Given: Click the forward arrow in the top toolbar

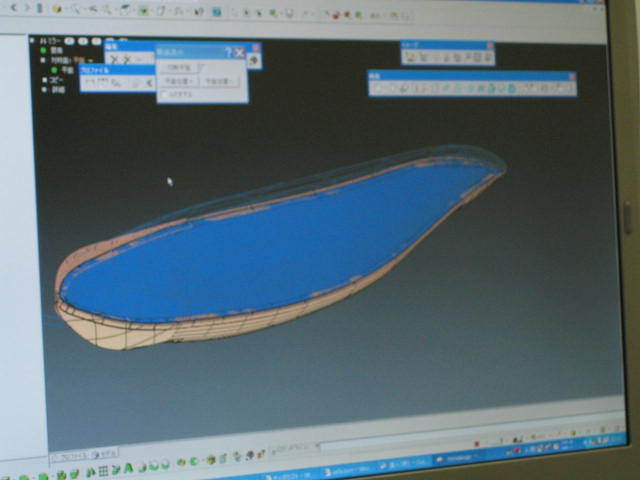Looking at the screenshot, I should point(27,8).
